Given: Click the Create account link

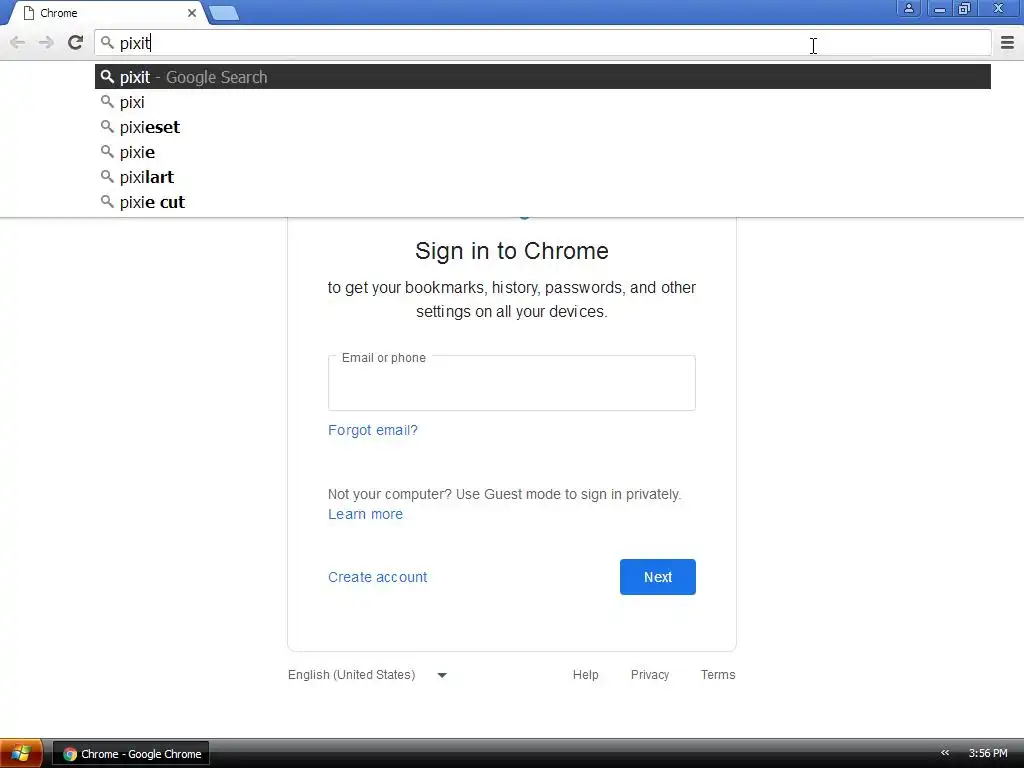Looking at the screenshot, I should click(x=377, y=577).
